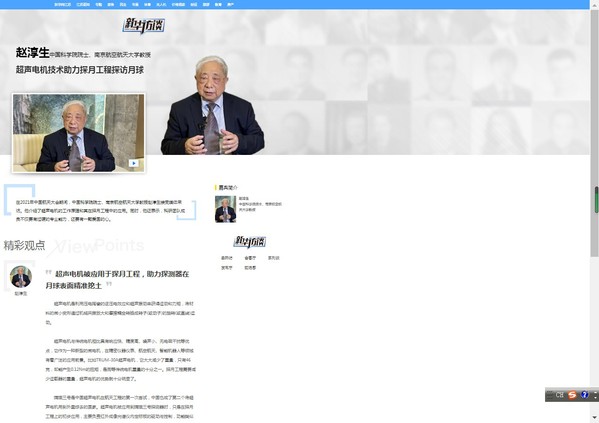Click the Sogou S icon in the IME bar

tap(572, 395)
